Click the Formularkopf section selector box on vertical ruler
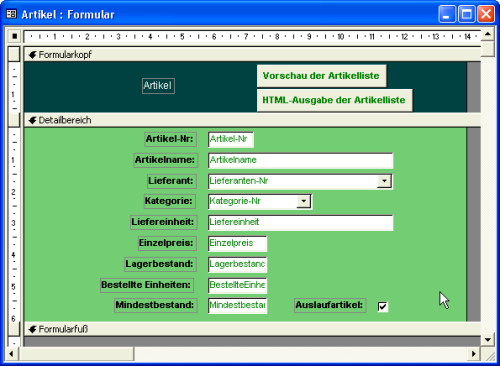This screenshot has height=366, width=500. [x=14, y=54]
